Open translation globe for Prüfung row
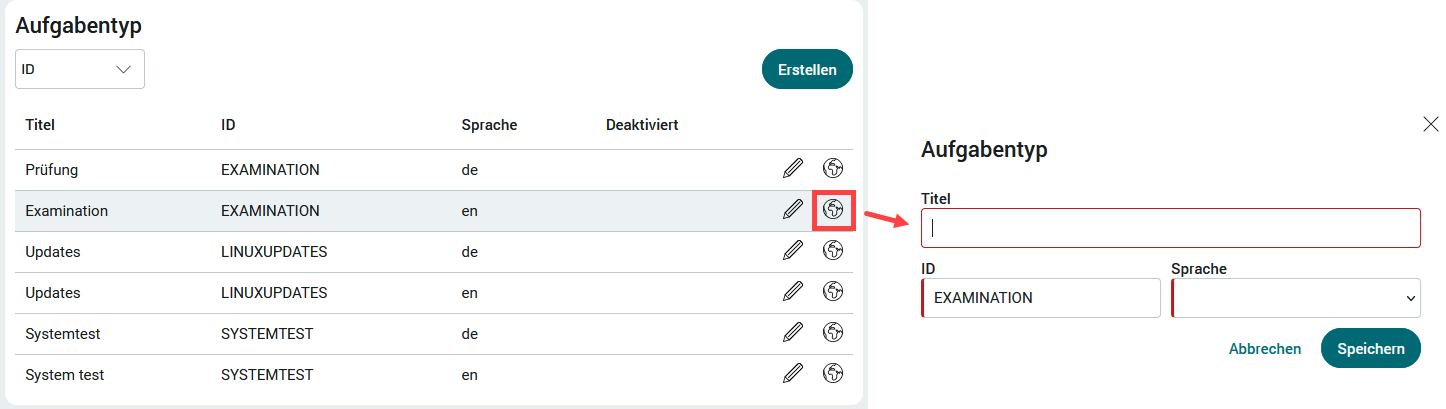Image resolution: width=1446 pixels, height=409 pixels. [x=833, y=168]
